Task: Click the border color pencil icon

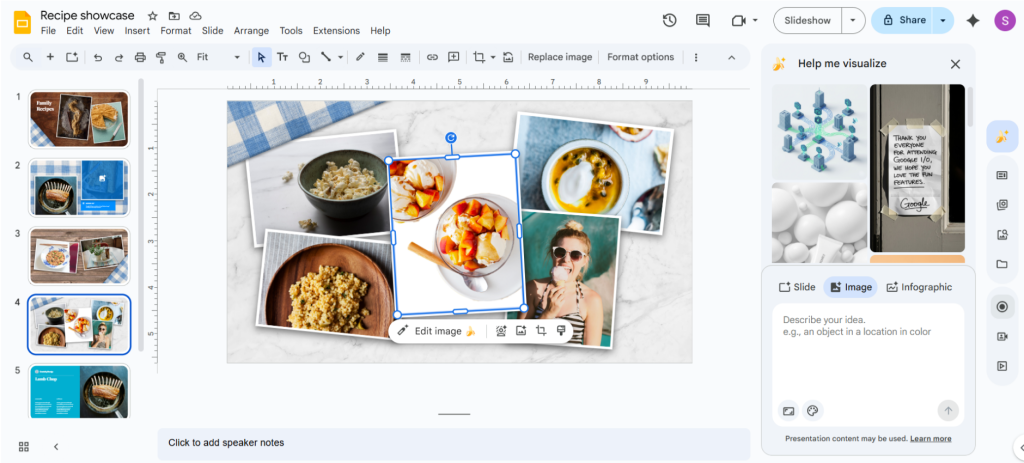Action: coord(360,57)
